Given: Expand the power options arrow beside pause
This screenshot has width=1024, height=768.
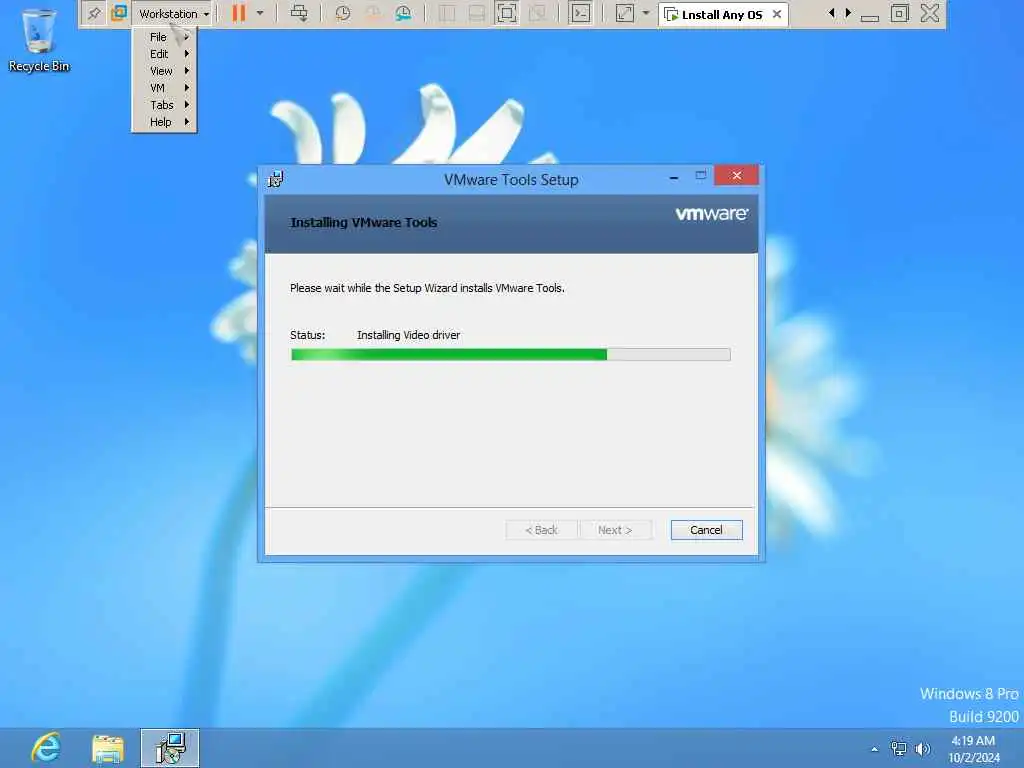Looking at the screenshot, I should pyautogui.click(x=260, y=13).
